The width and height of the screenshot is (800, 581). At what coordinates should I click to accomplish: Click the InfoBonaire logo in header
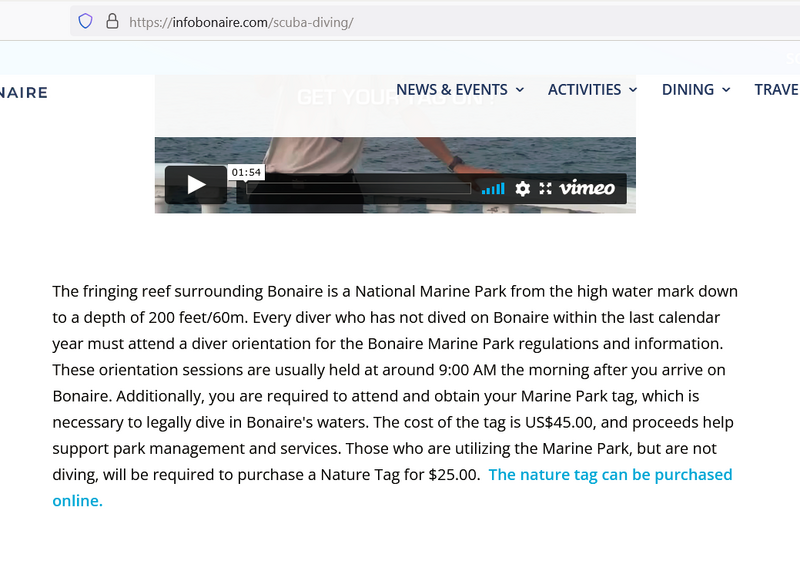click(24, 93)
